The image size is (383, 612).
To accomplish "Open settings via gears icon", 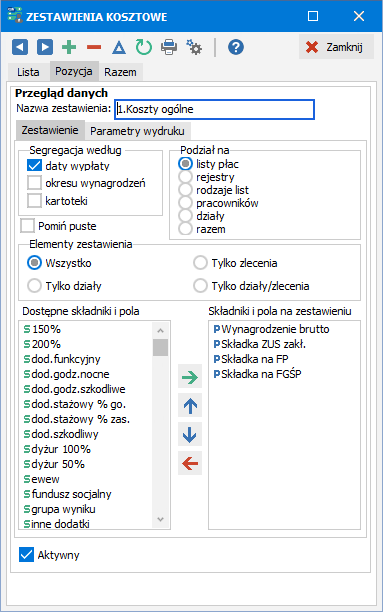I will [x=194, y=47].
